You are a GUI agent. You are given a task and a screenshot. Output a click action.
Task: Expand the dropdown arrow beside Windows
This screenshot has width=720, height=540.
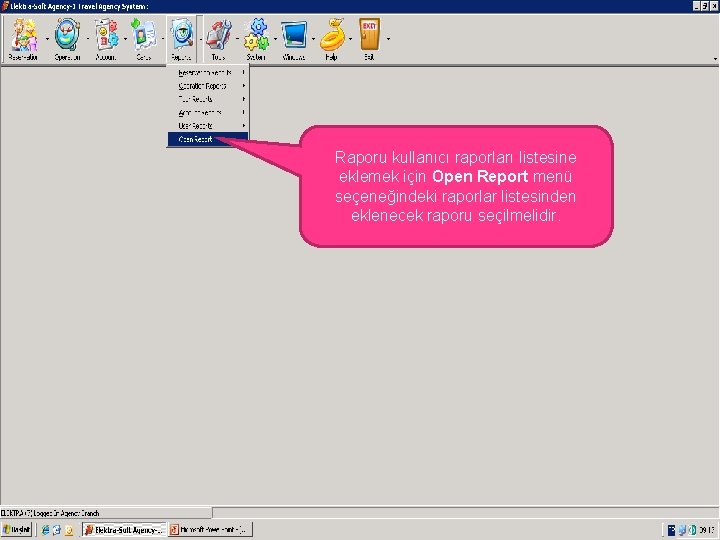313,39
